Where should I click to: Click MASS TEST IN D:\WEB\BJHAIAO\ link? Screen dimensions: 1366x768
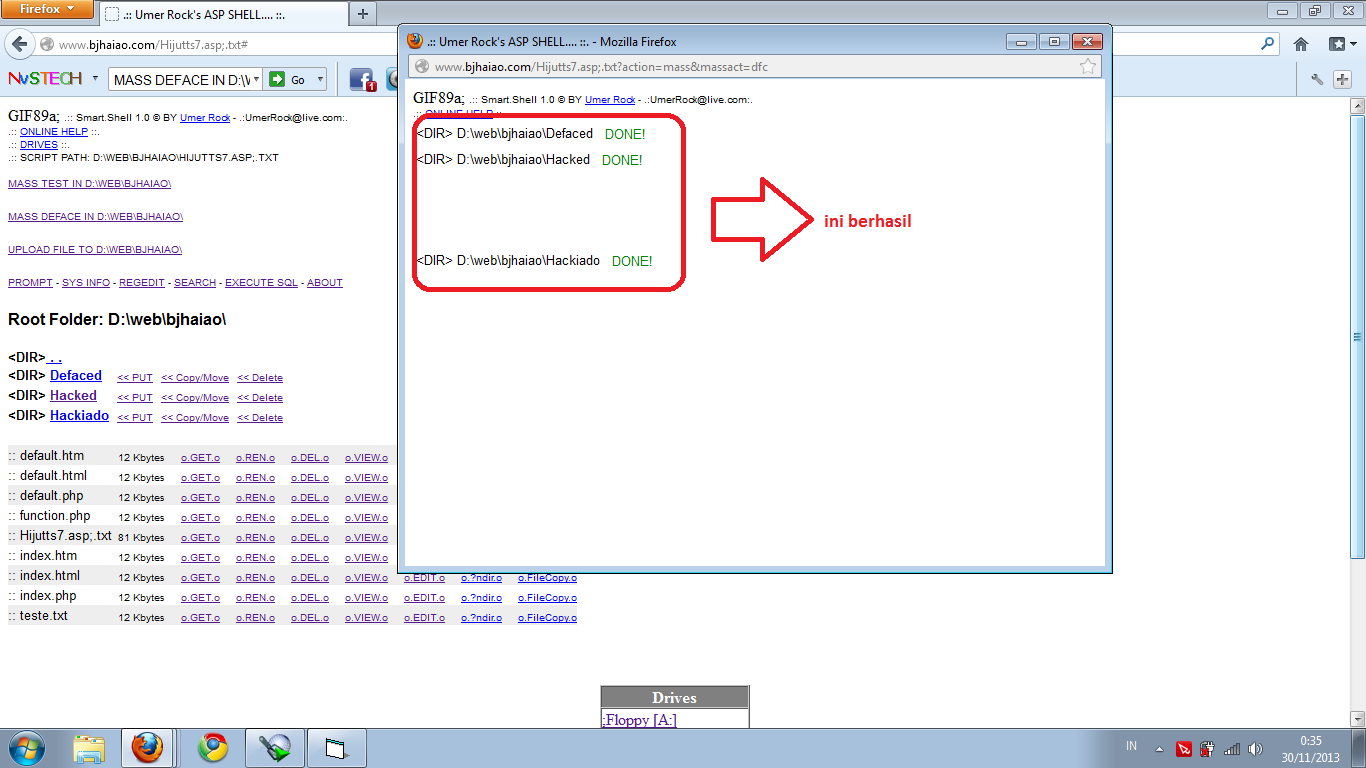(x=89, y=184)
